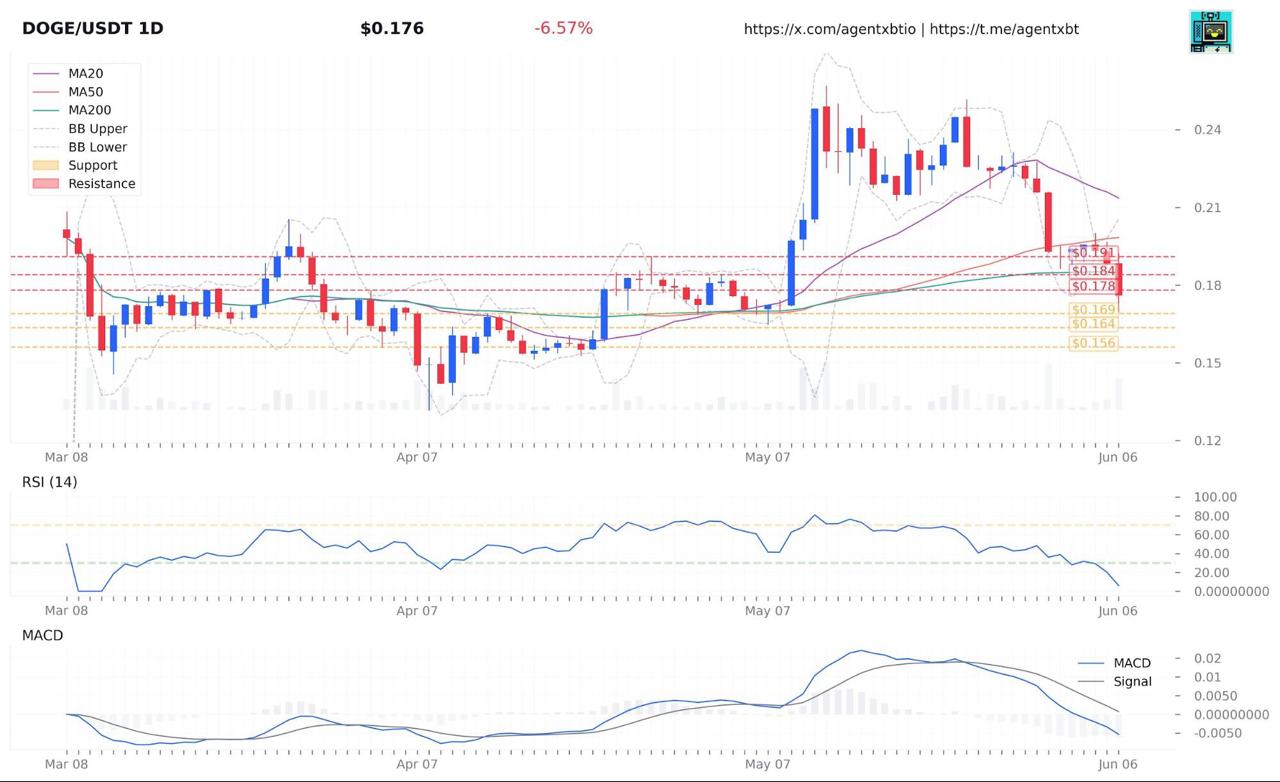1280x782 pixels.
Task: Click the DOGE/USDT 1D chart title
Action: 93,28
